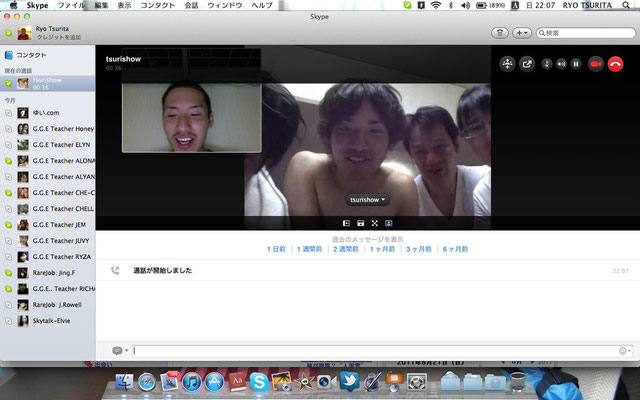Open the dial pad phone button in toolbar

[x=500, y=33]
